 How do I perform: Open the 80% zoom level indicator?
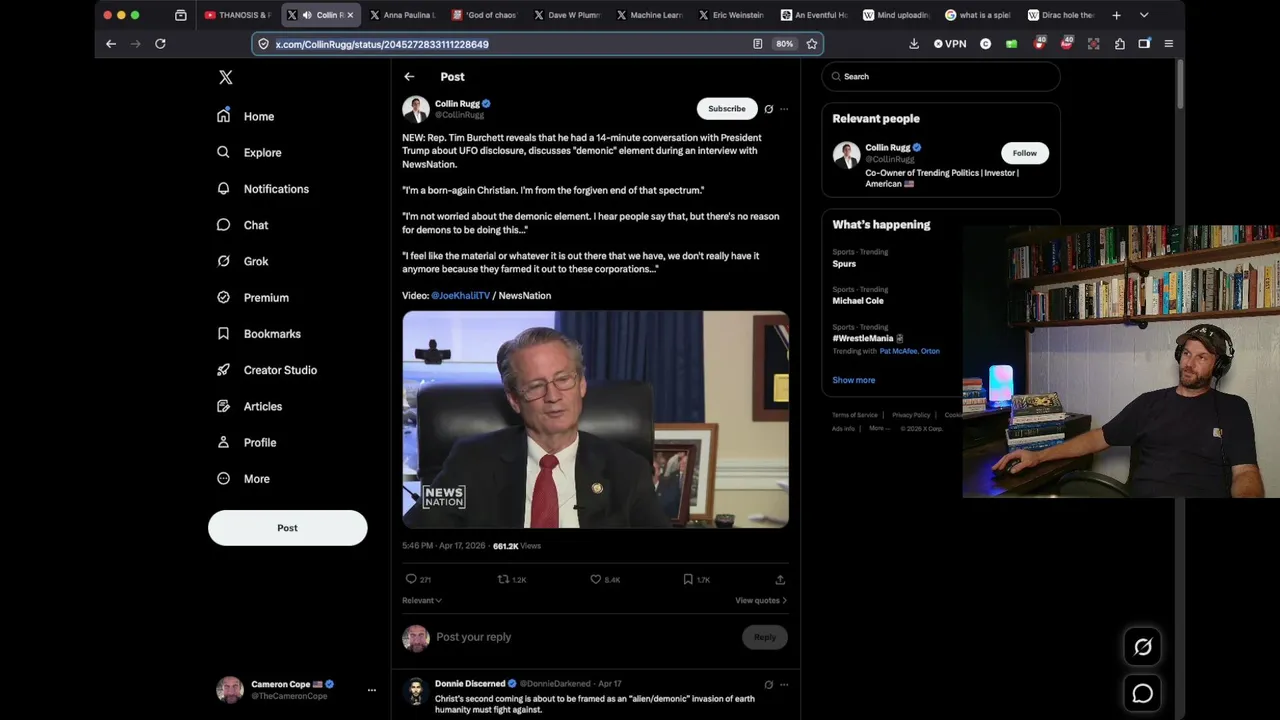(785, 44)
